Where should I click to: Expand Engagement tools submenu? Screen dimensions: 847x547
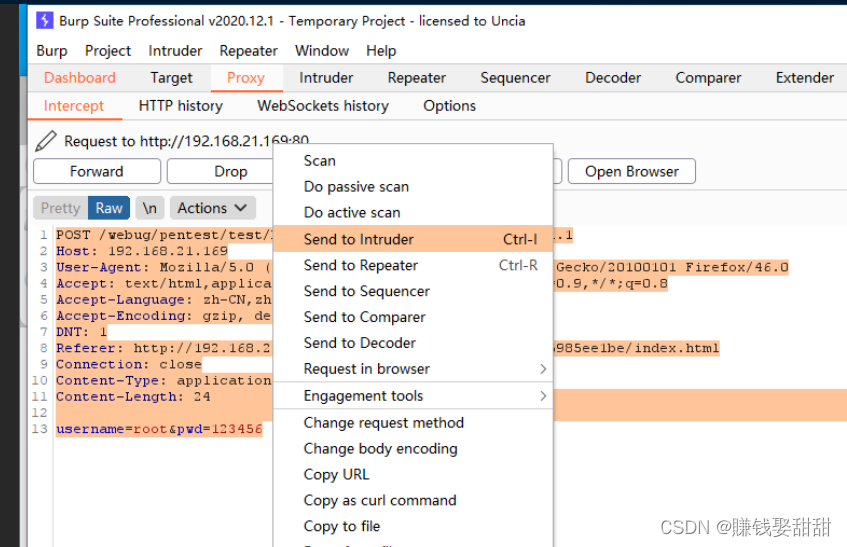click(x=413, y=396)
